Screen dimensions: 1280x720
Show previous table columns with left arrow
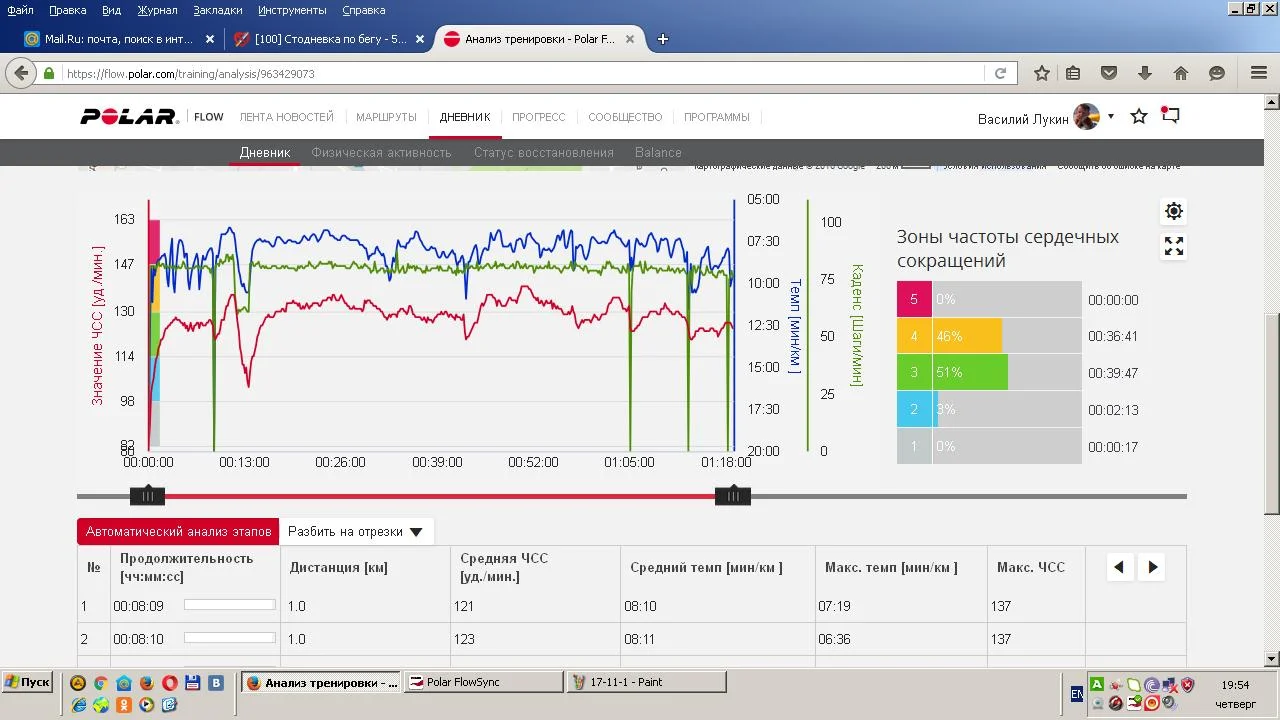point(1119,567)
